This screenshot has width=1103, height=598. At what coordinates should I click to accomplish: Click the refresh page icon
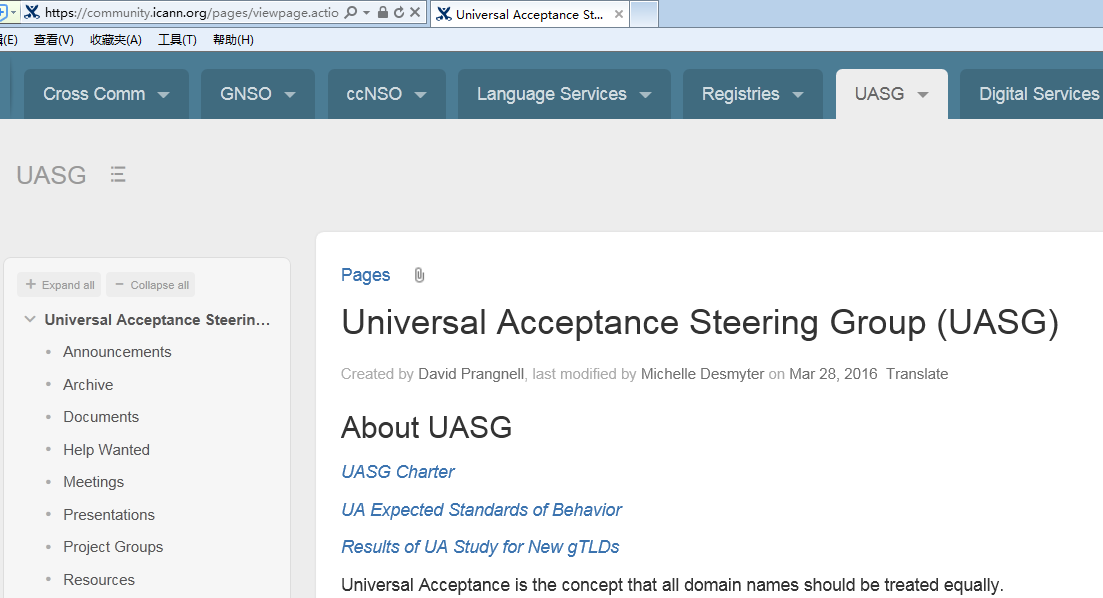(x=399, y=13)
